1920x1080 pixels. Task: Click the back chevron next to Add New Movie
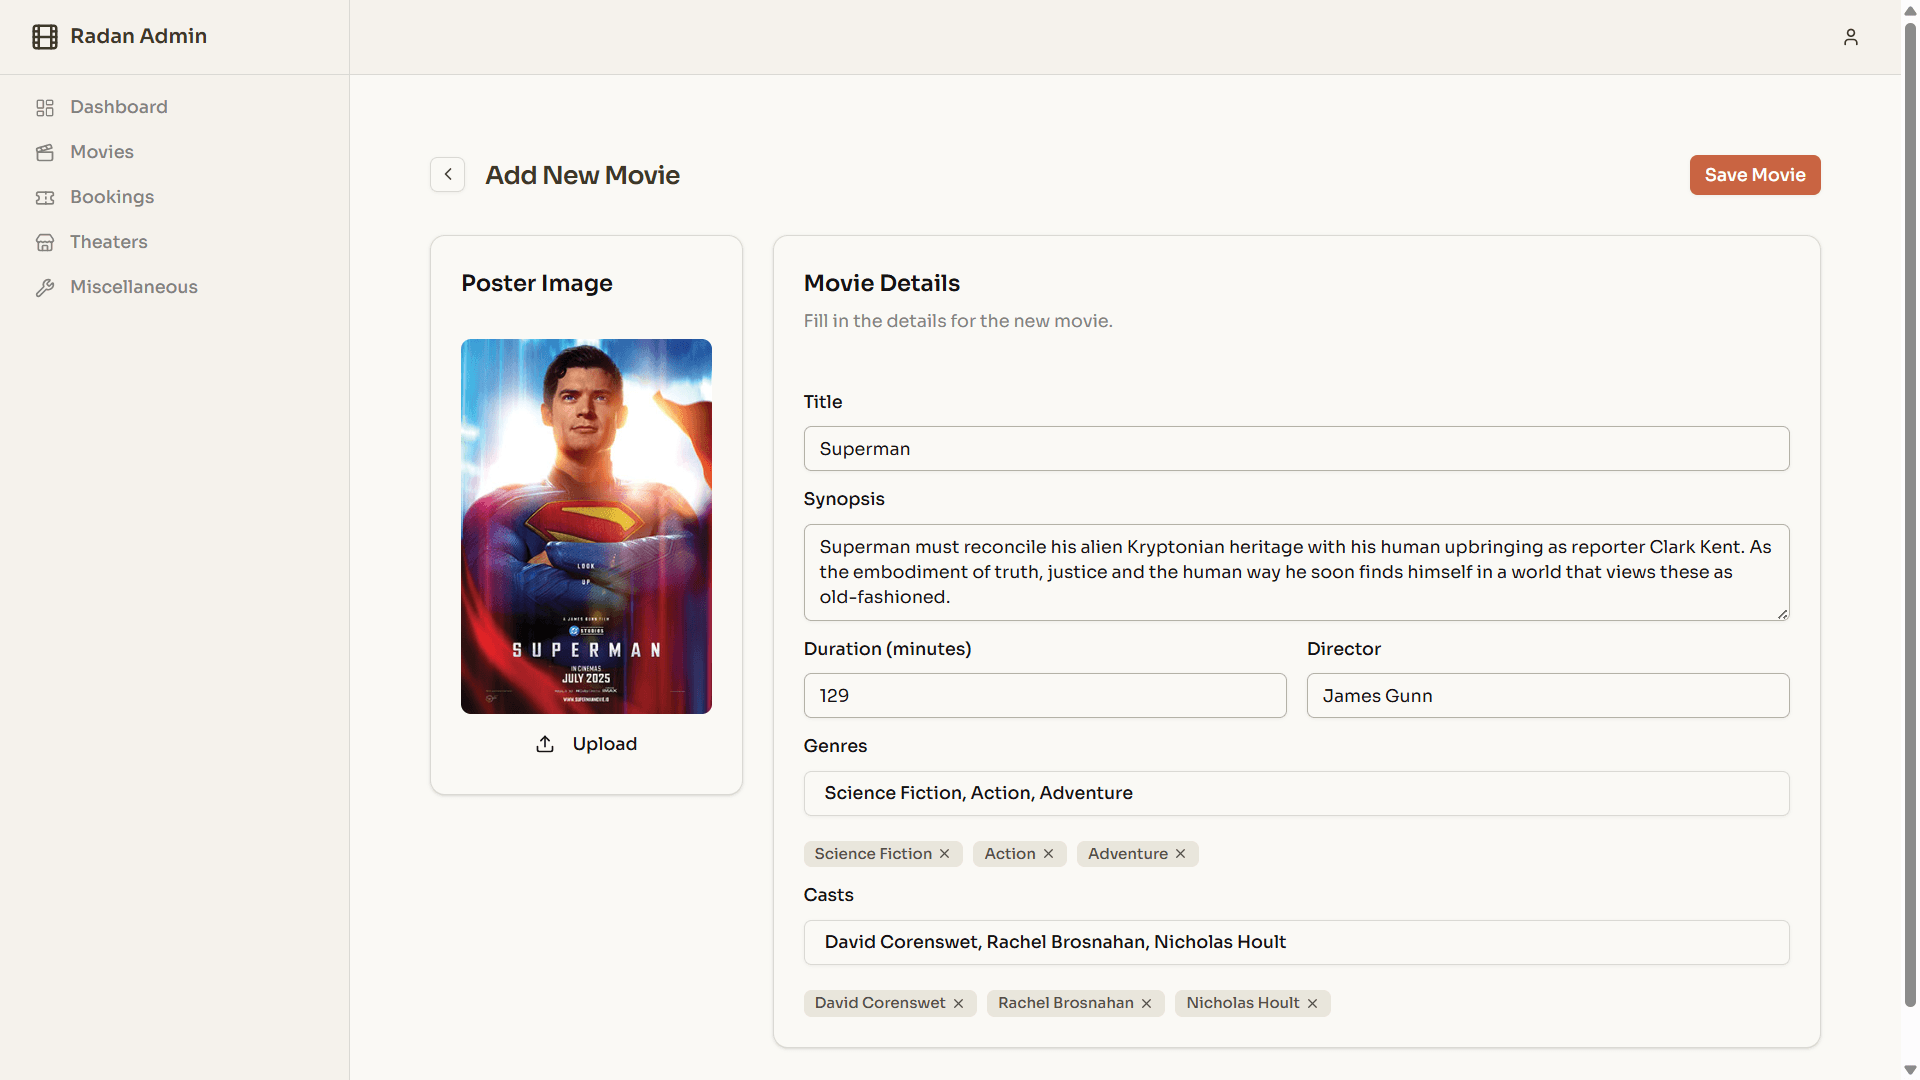[447, 174]
